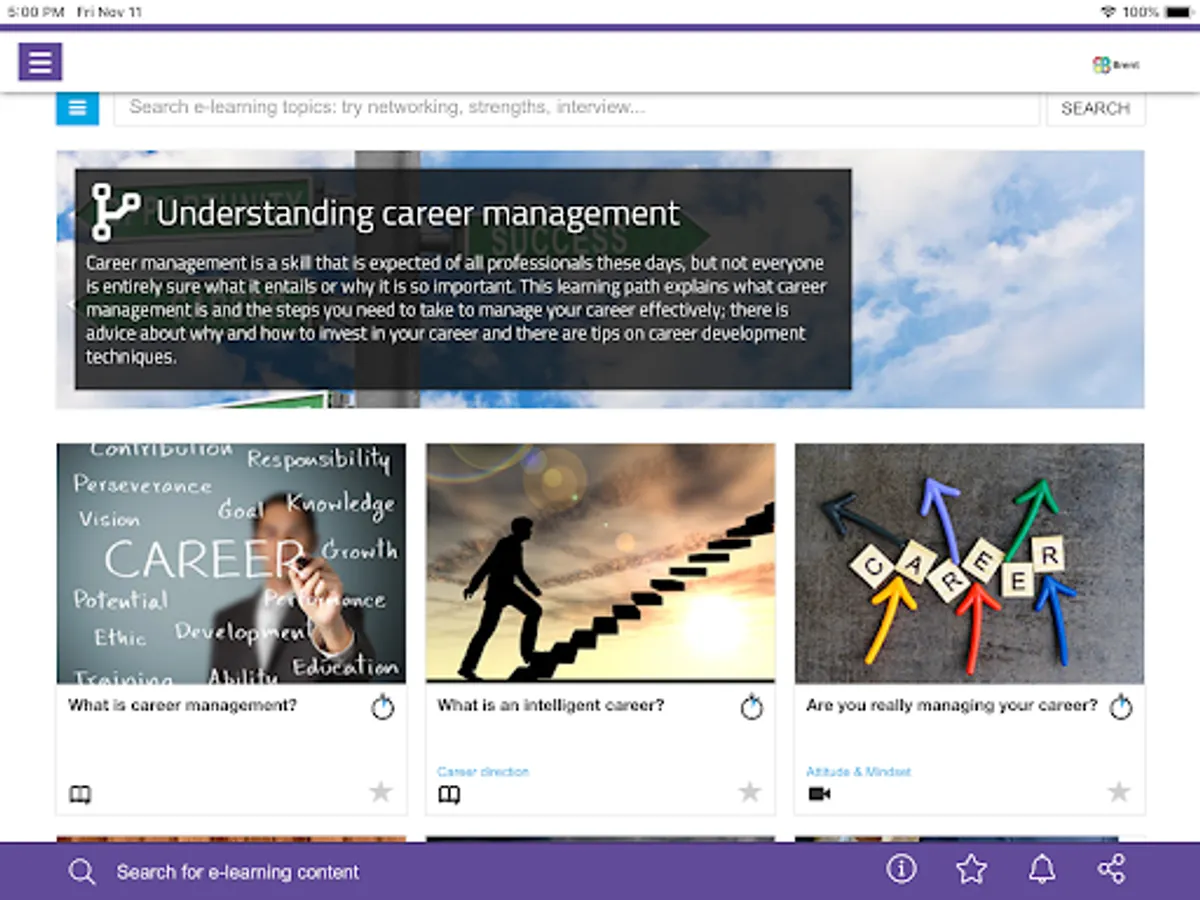The image size is (1200, 900).
Task: Click timer icon on "What is an intelligent career?"
Action: point(751,707)
